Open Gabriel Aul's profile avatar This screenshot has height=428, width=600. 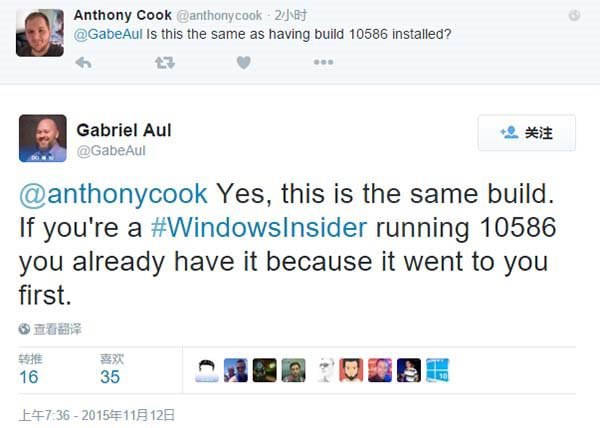point(43,138)
